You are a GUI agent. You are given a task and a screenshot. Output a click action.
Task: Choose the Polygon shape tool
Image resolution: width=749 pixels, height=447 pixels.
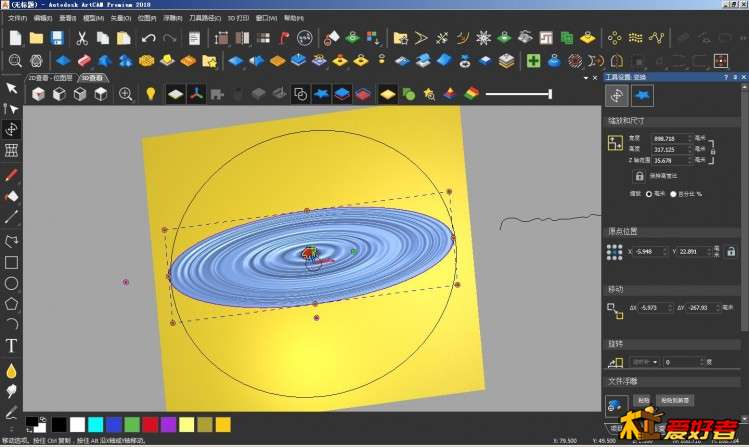pyautogui.click(x=11, y=303)
